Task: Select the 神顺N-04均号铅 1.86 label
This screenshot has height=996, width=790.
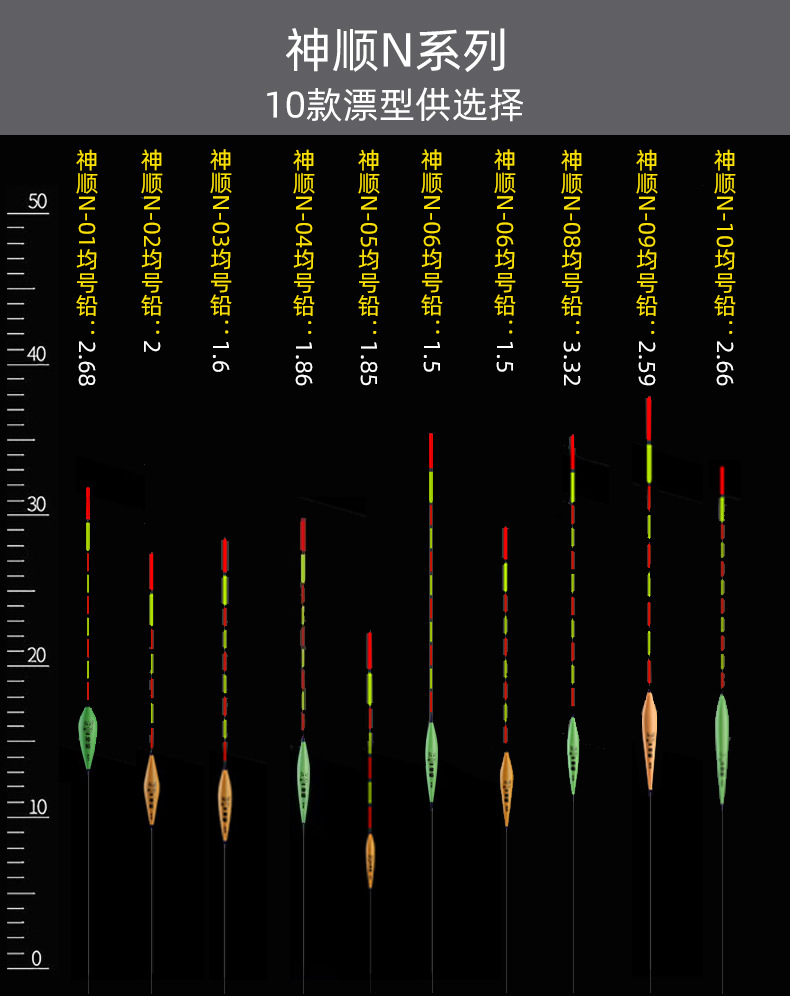Action: [304, 267]
